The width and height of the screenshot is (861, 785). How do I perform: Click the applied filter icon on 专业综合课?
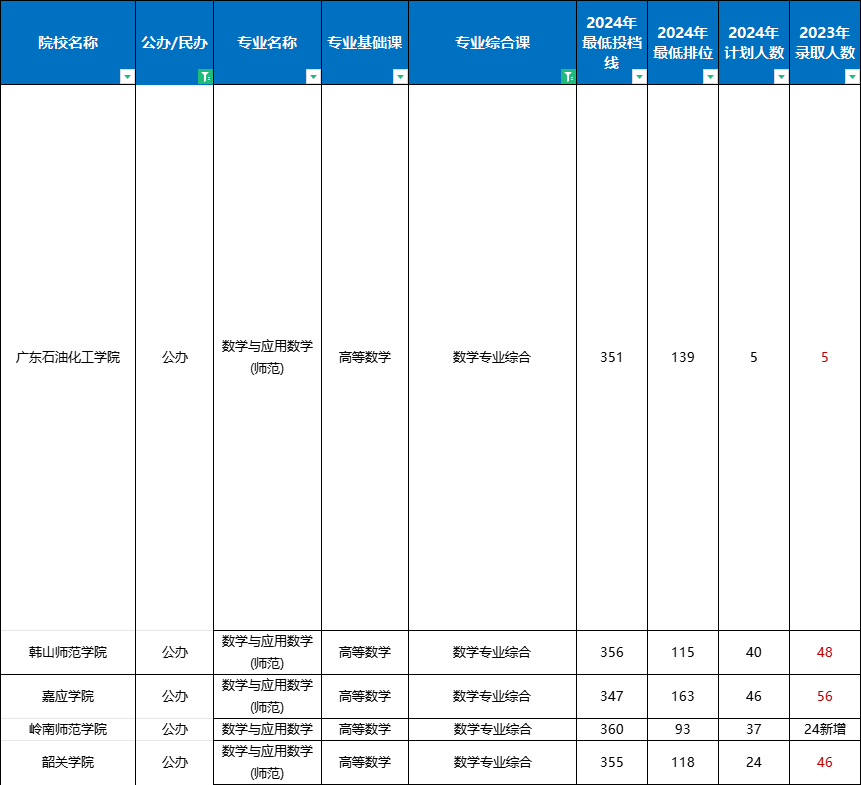pos(568,77)
